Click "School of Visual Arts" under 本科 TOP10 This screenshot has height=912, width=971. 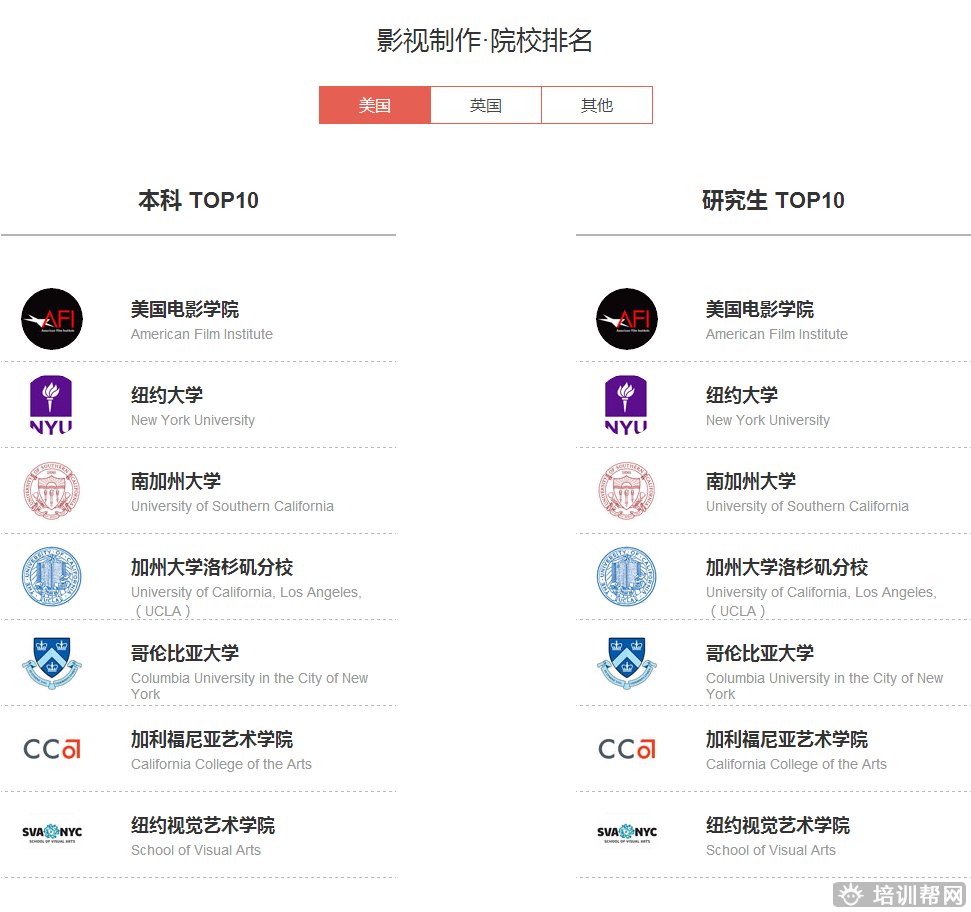196,851
